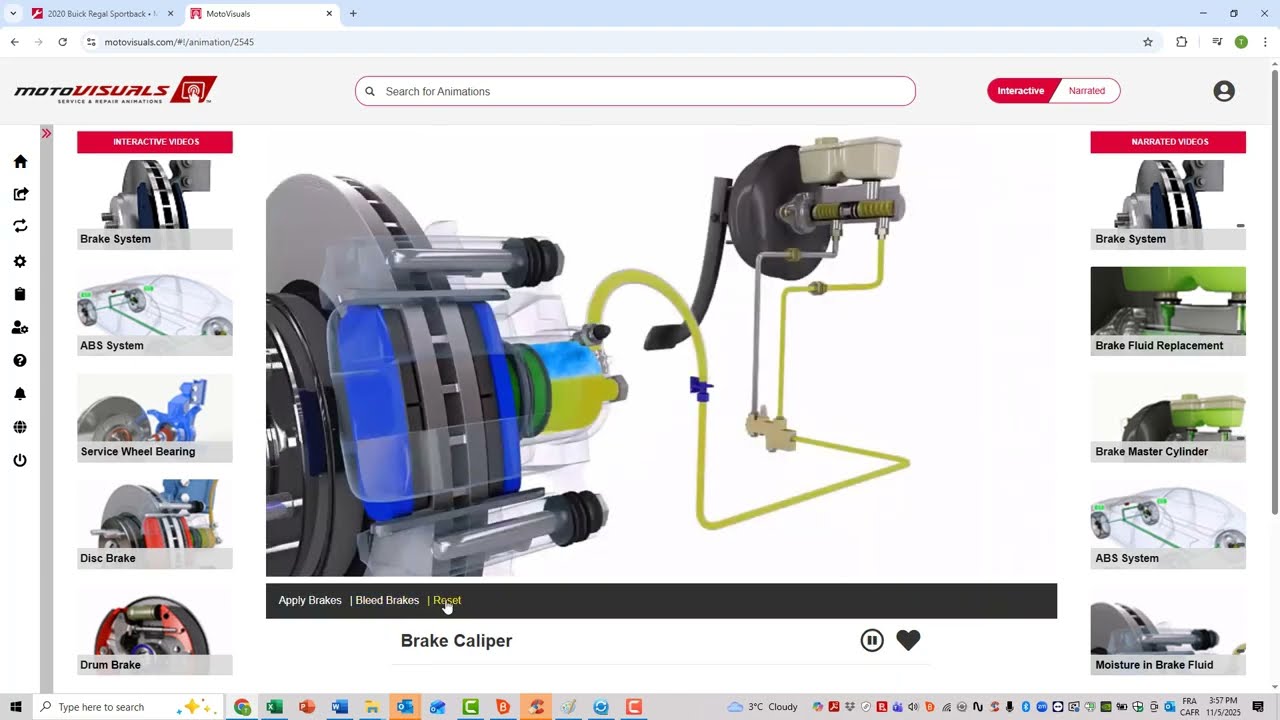Open narrated Brake System video

click(x=1168, y=204)
